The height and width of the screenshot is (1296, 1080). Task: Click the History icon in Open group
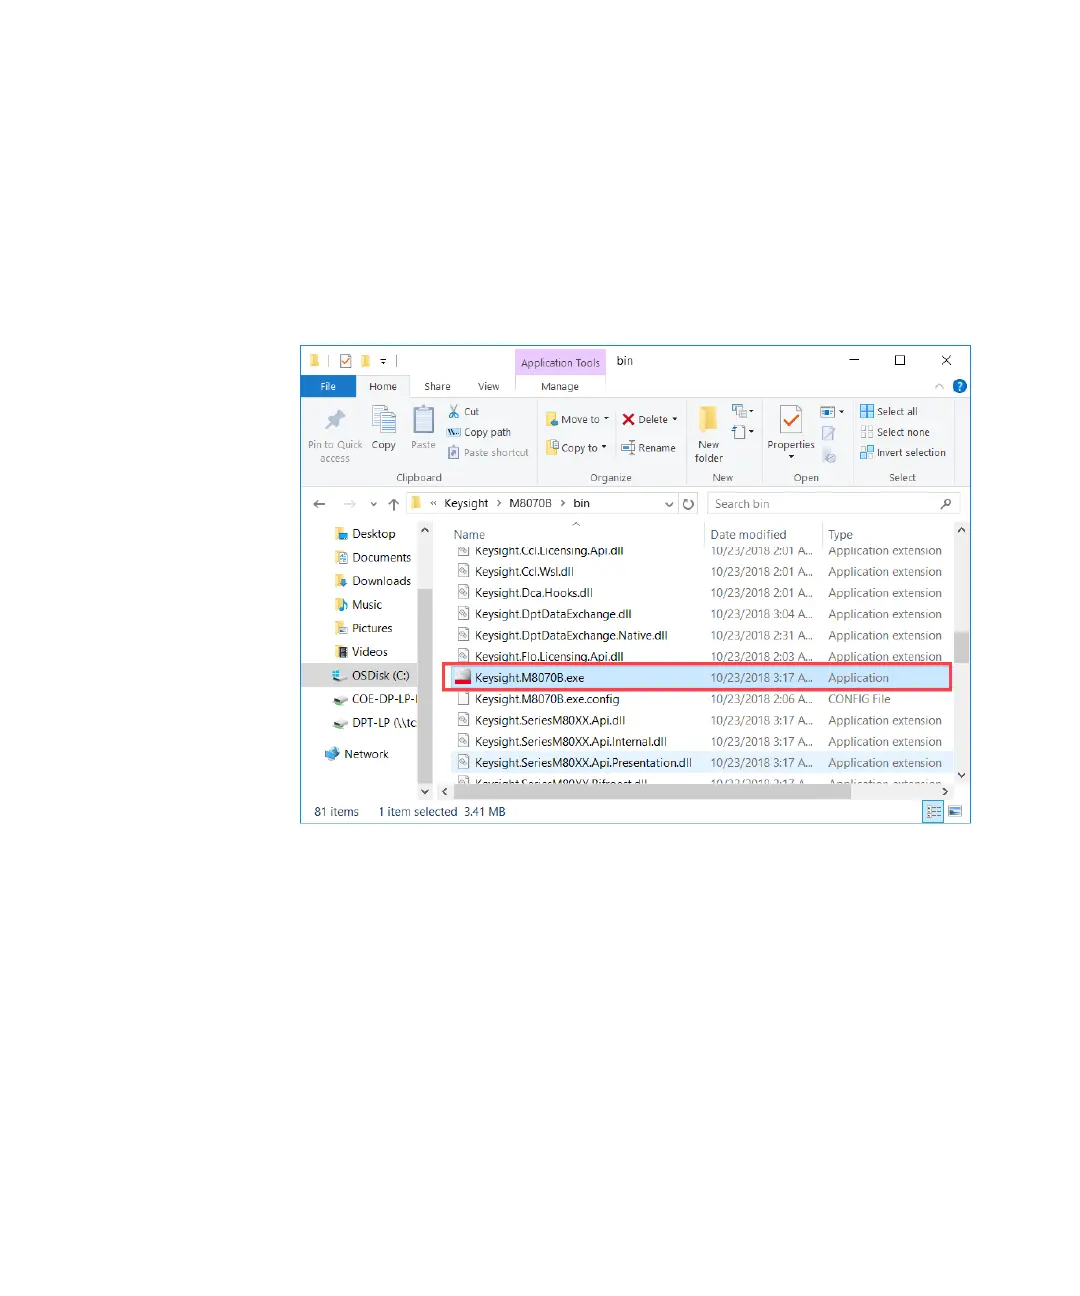[x=829, y=455]
